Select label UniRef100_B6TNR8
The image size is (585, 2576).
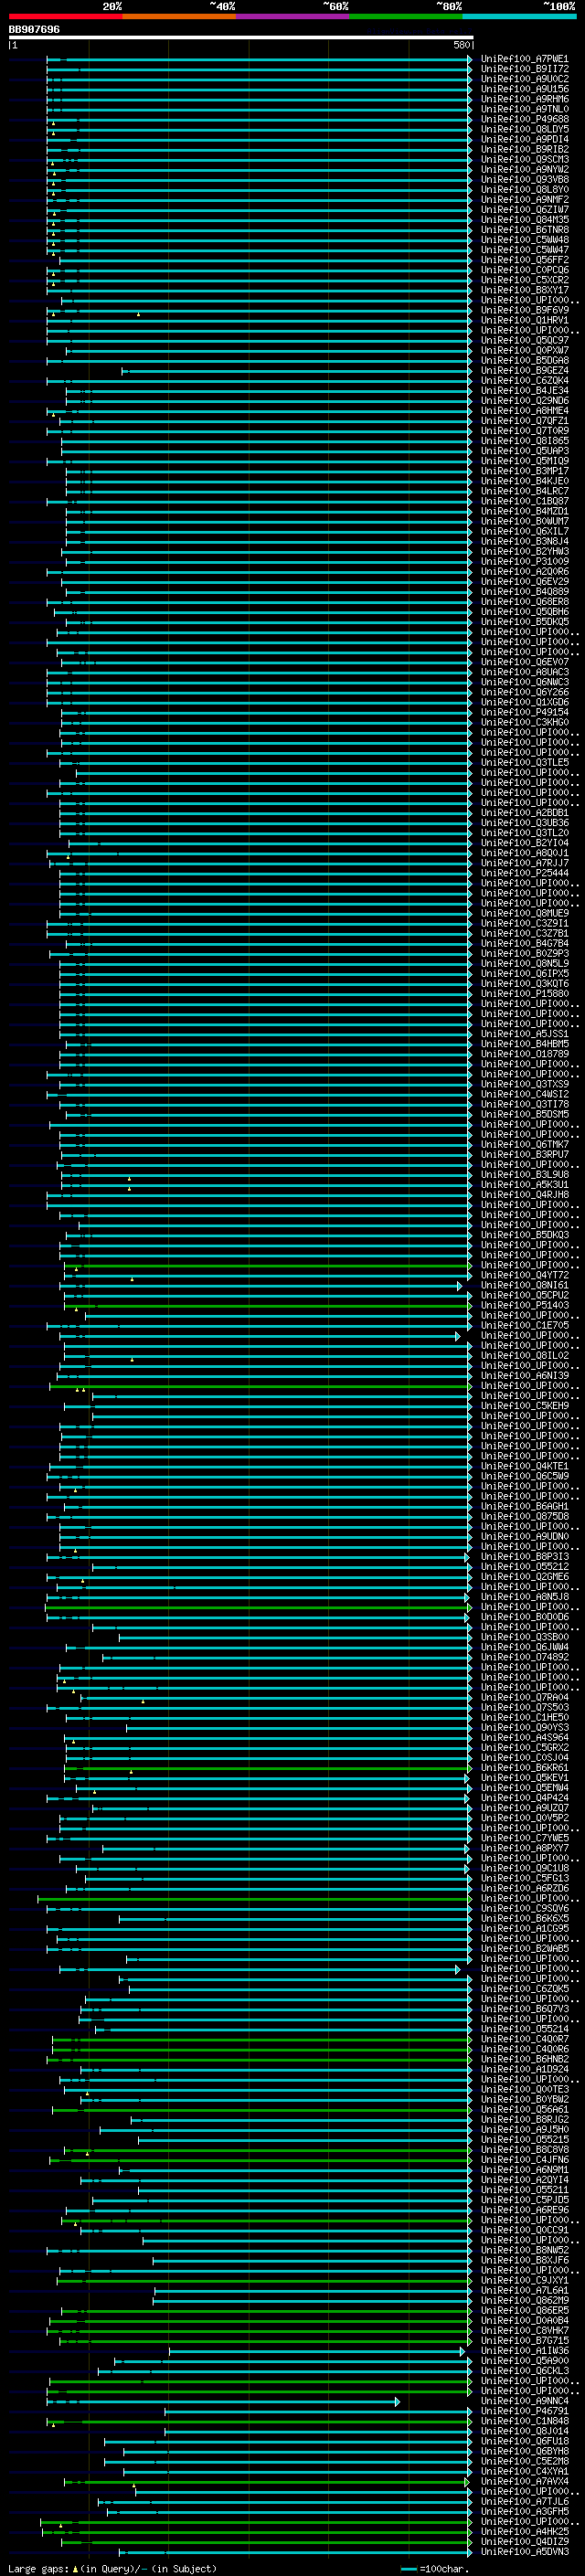524,230
